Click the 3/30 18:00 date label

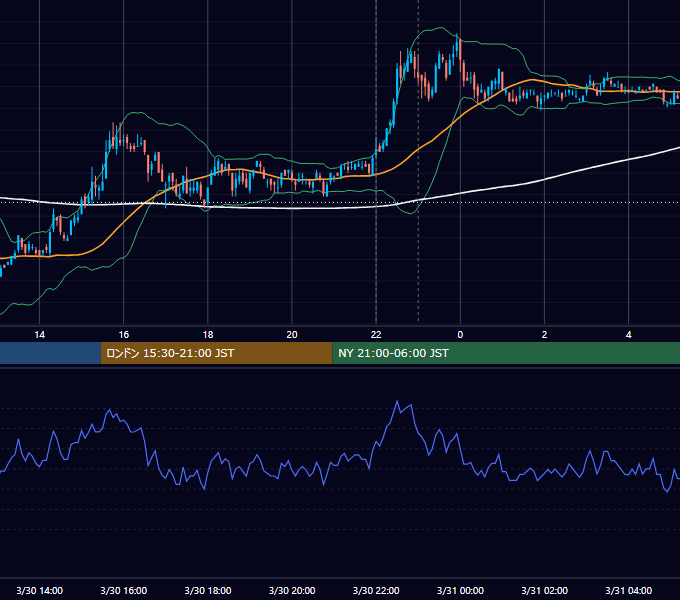pos(208,590)
